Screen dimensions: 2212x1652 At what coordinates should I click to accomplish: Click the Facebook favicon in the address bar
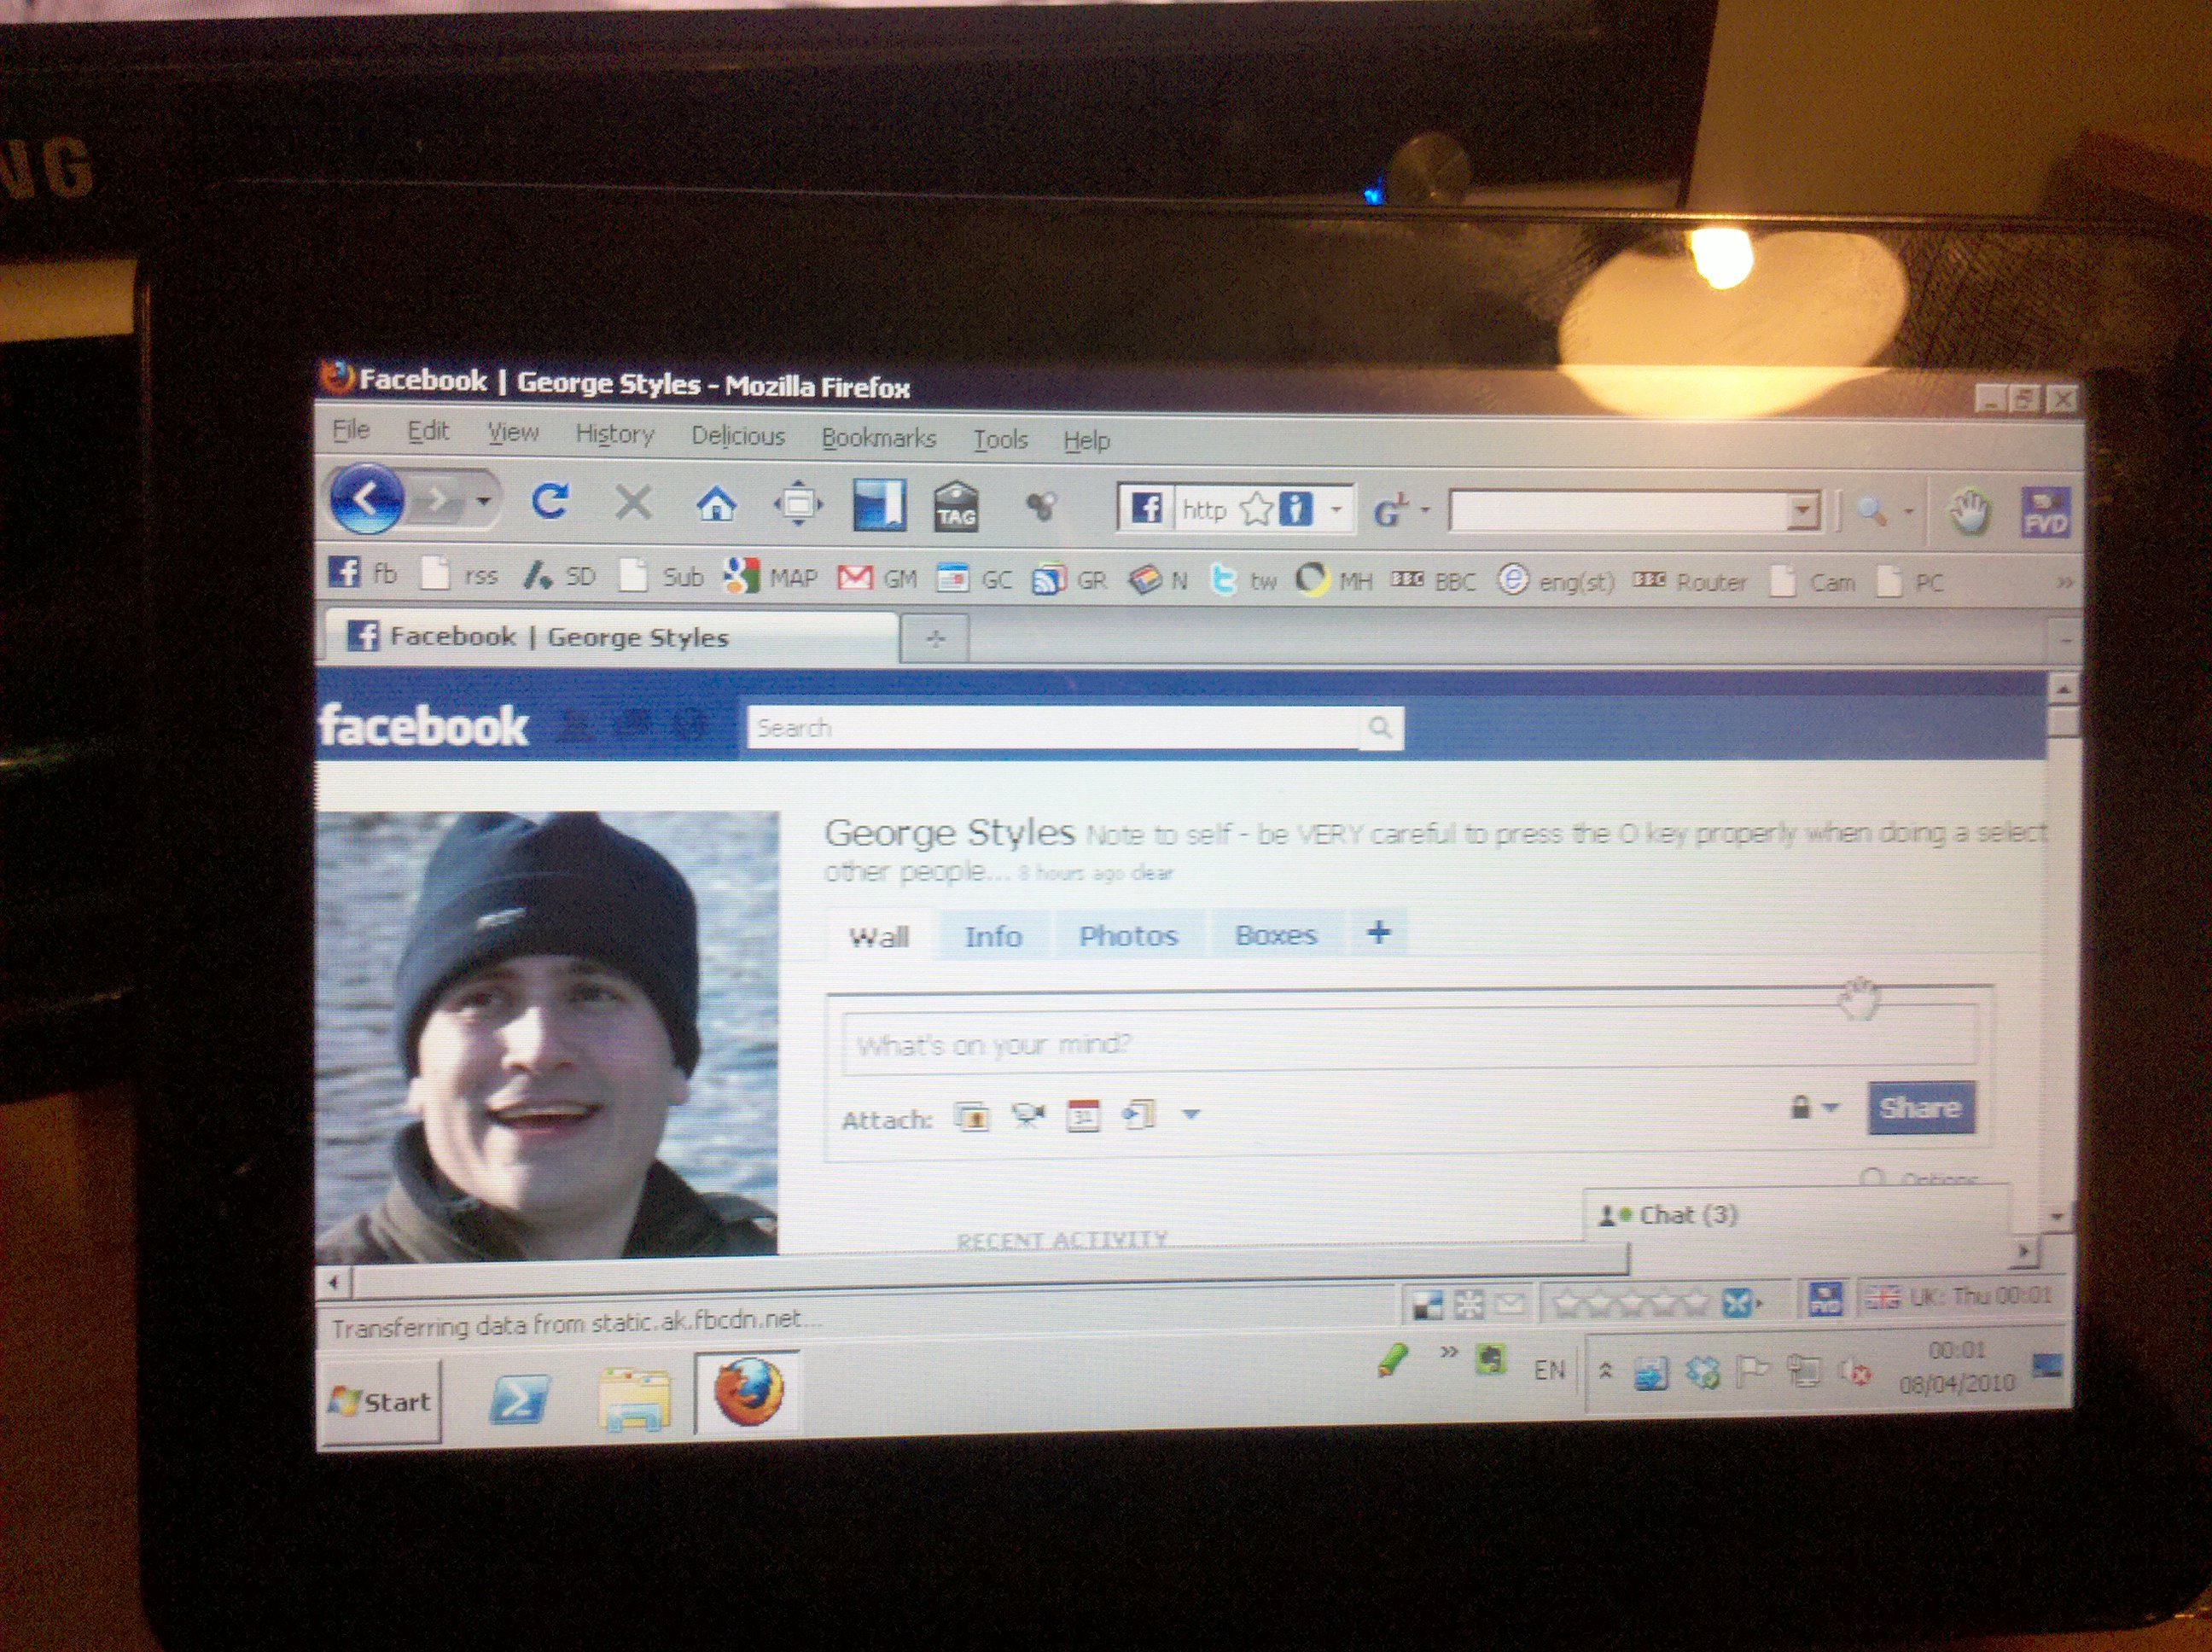pos(1146,509)
